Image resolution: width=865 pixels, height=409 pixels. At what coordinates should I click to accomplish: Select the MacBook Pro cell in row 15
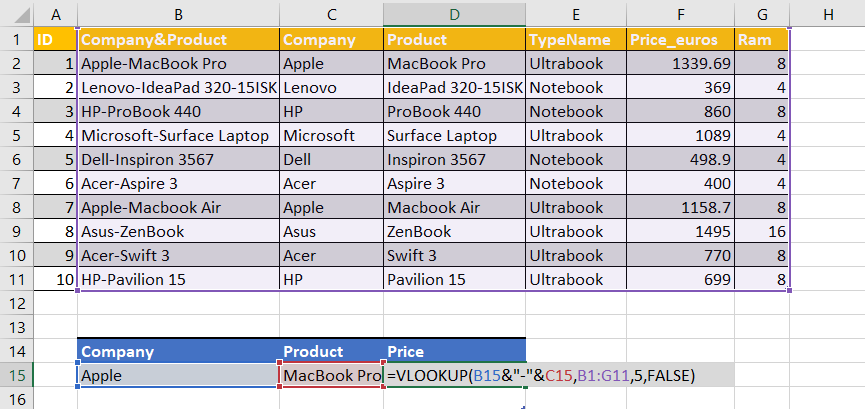tap(332, 376)
